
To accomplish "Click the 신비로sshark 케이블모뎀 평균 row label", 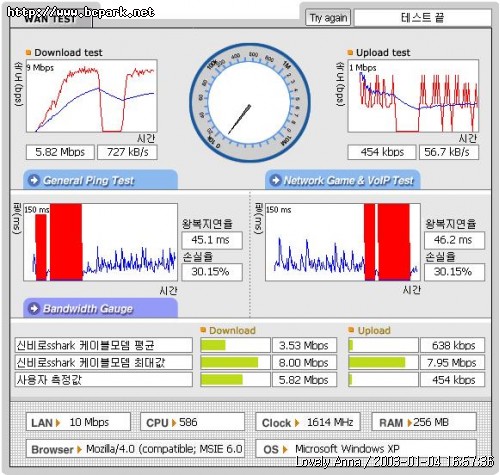I will 104,345.
